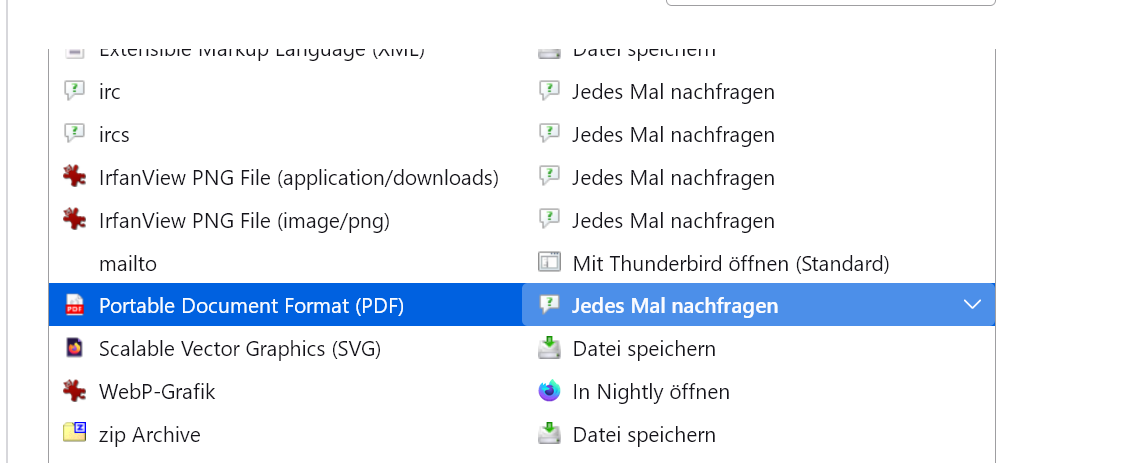Select the zip Archive entry
The height and width of the screenshot is (463, 1127).
pyautogui.click(x=150, y=435)
